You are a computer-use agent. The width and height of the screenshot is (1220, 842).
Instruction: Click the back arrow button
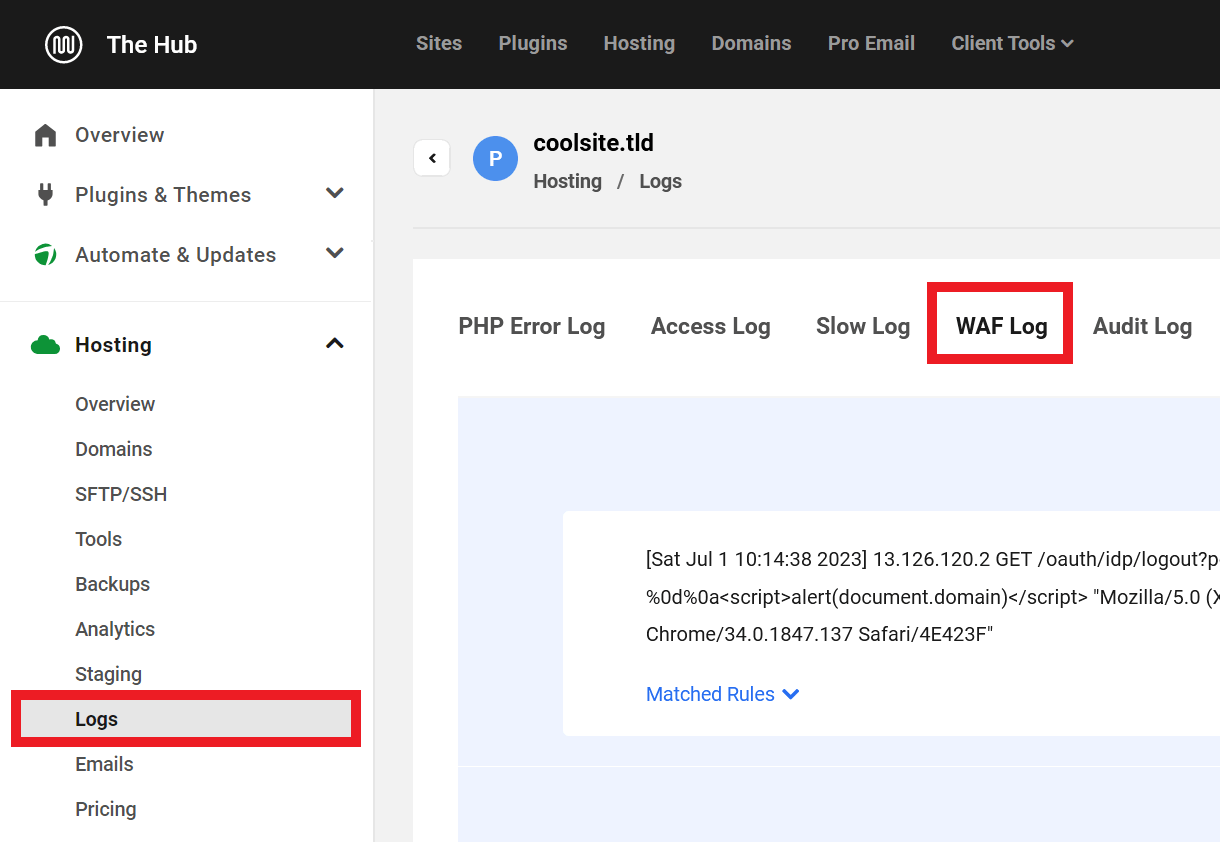(x=432, y=158)
